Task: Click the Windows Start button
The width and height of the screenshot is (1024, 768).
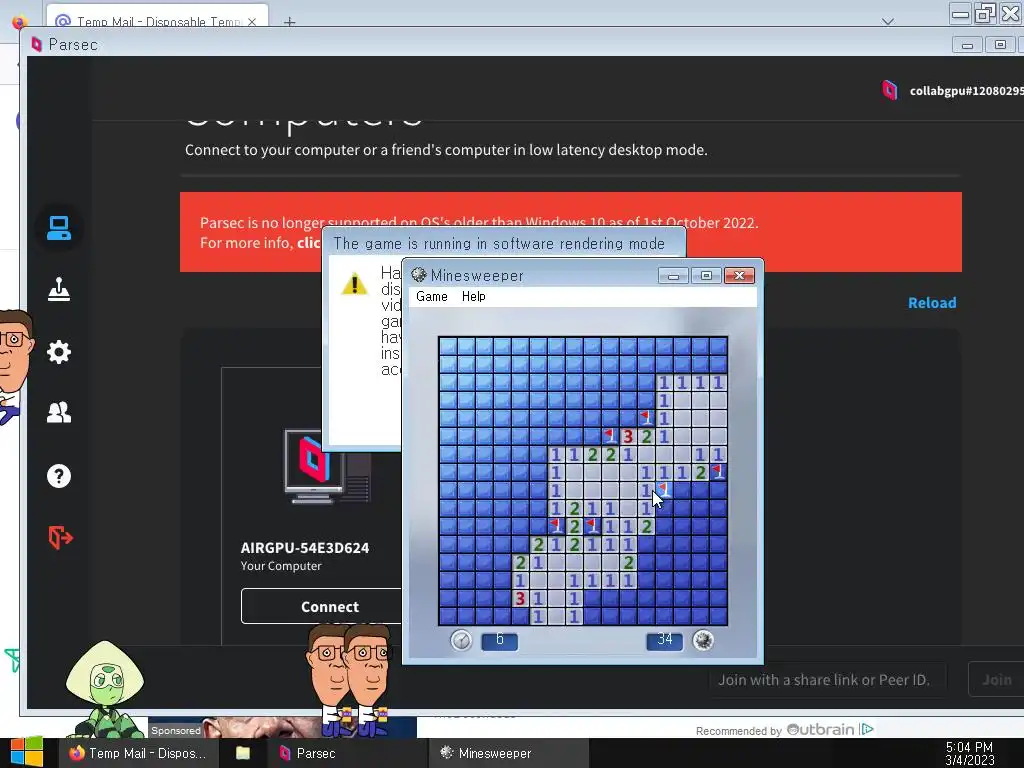Action: coord(26,752)
